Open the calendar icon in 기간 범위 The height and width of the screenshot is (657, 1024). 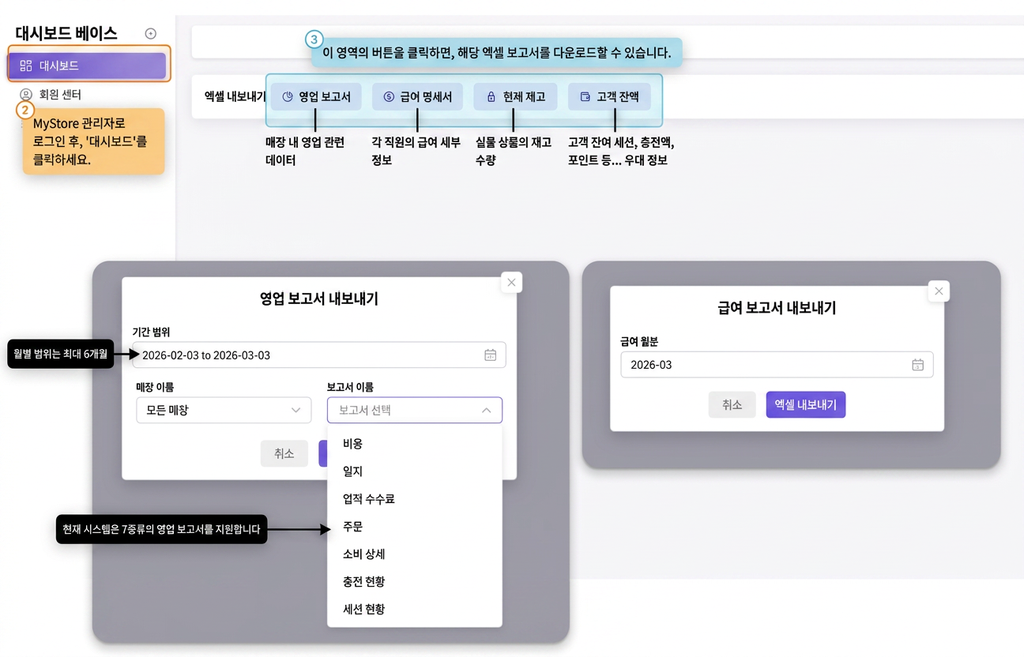490,355
